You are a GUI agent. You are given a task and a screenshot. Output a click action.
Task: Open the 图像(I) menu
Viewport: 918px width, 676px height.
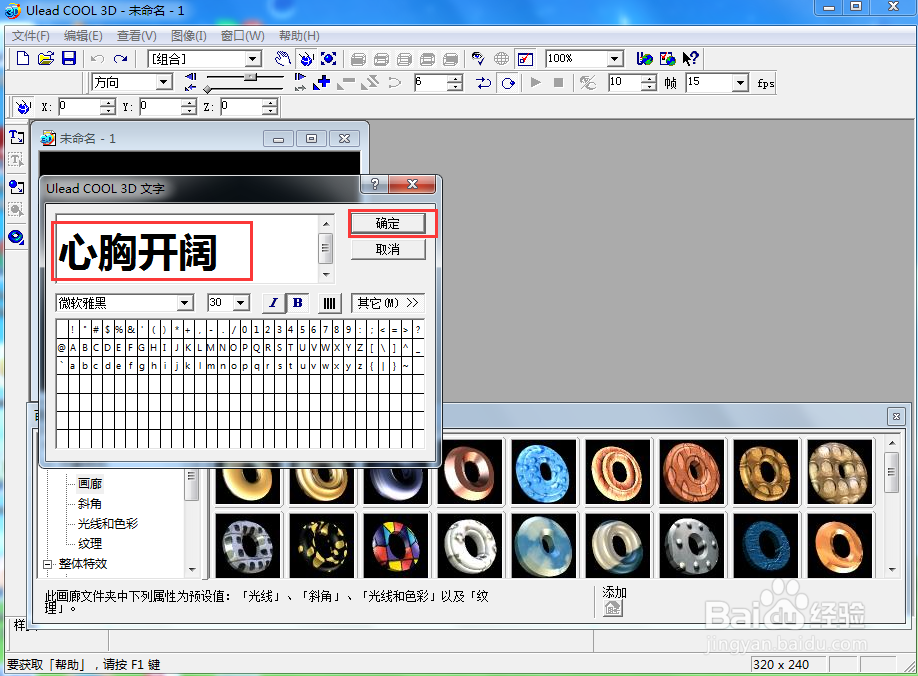coord(189,36)
